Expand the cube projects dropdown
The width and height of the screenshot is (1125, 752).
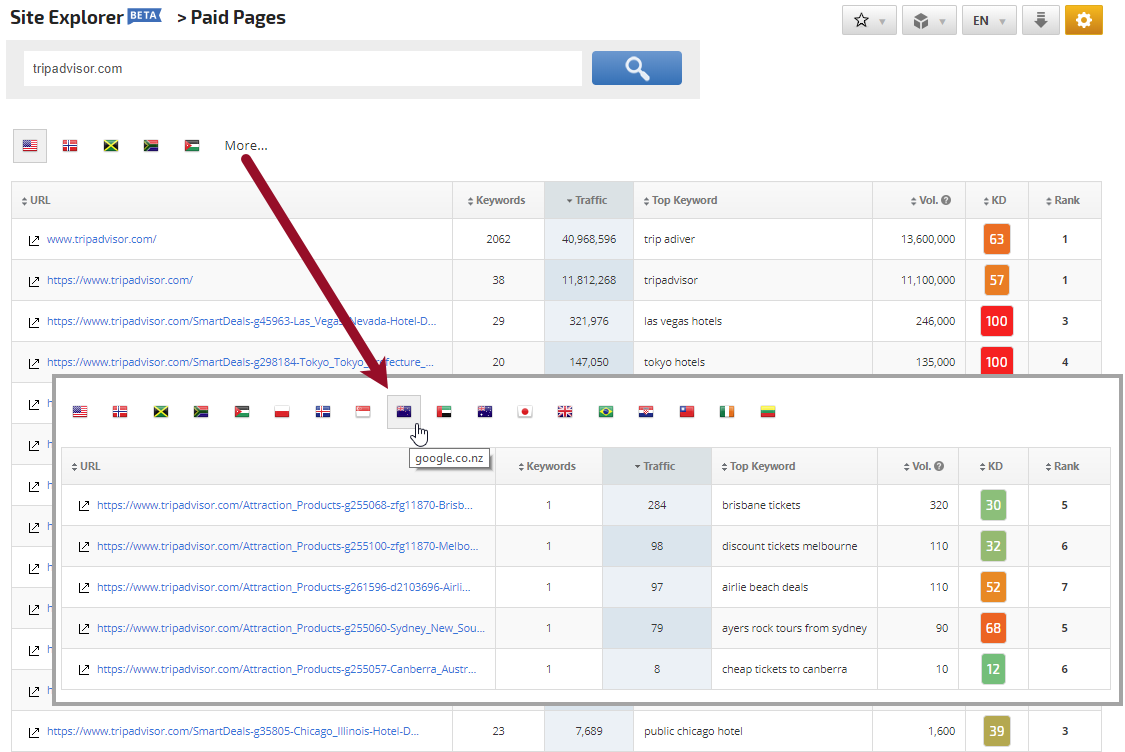[x=929, y=20]
